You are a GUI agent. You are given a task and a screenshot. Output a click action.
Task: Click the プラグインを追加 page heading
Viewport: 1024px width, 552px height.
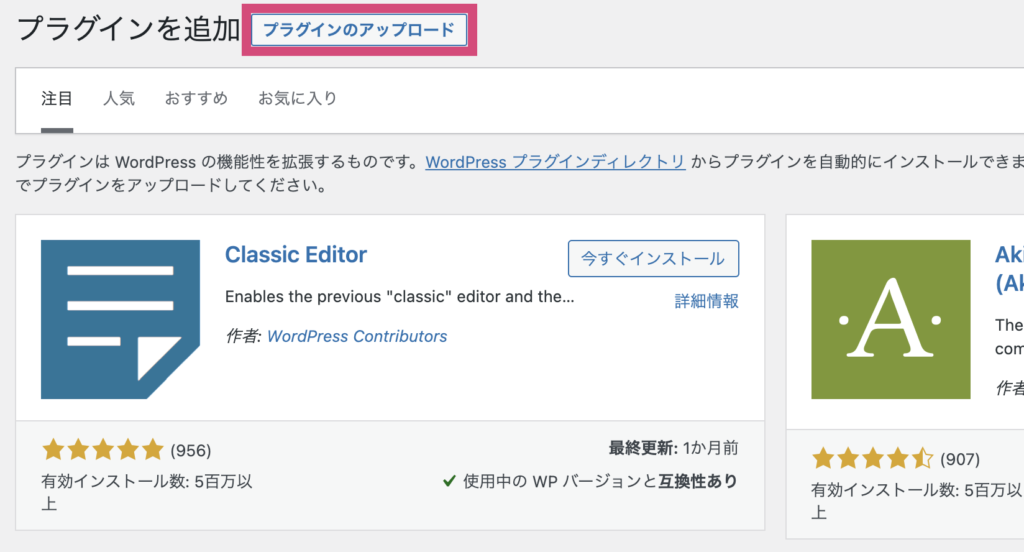point(128,29)
